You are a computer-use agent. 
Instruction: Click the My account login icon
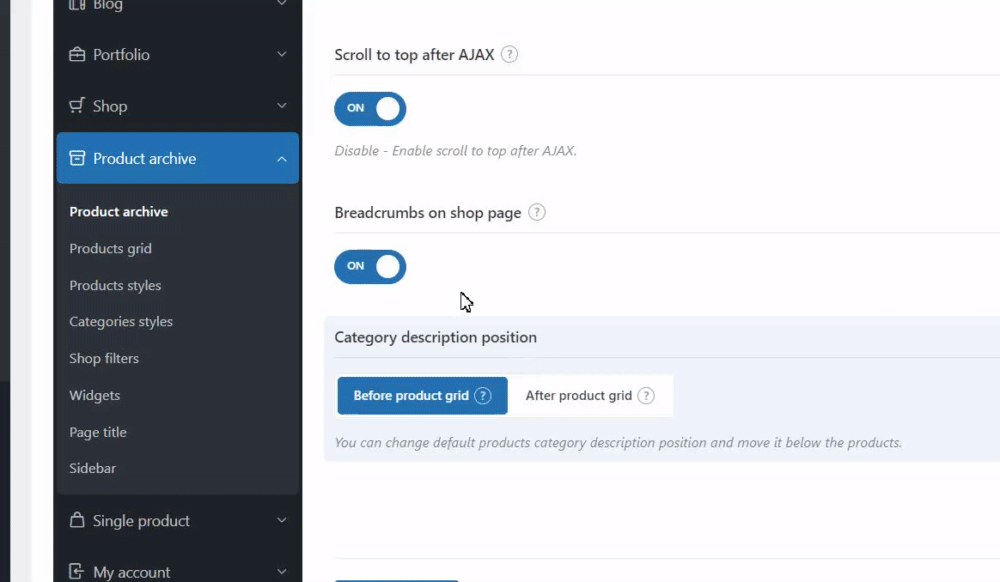pos(77,571)
